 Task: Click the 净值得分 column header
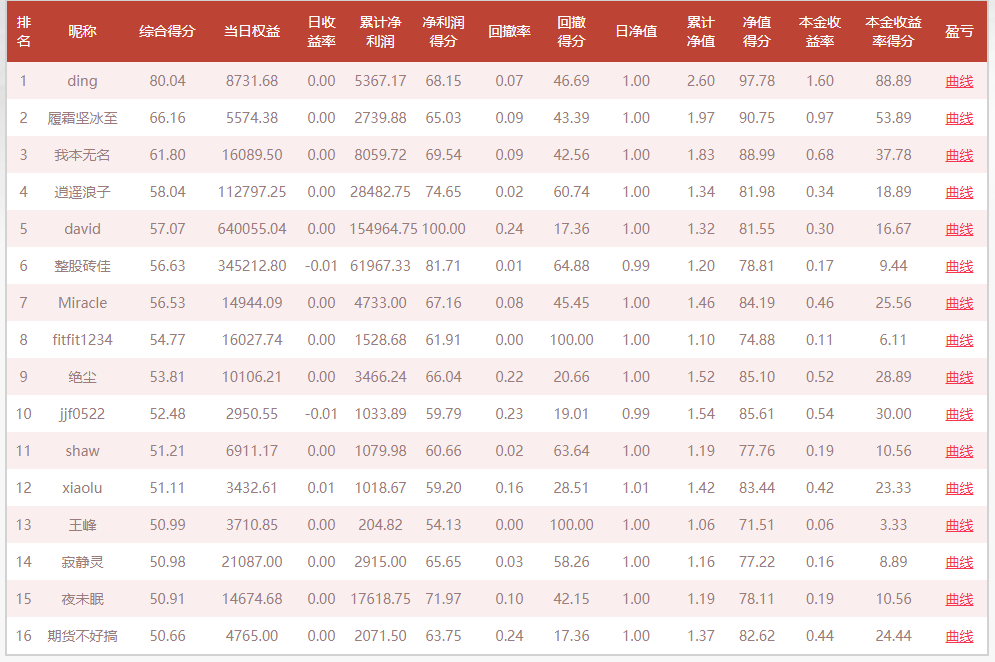click(x=756, y=31)
